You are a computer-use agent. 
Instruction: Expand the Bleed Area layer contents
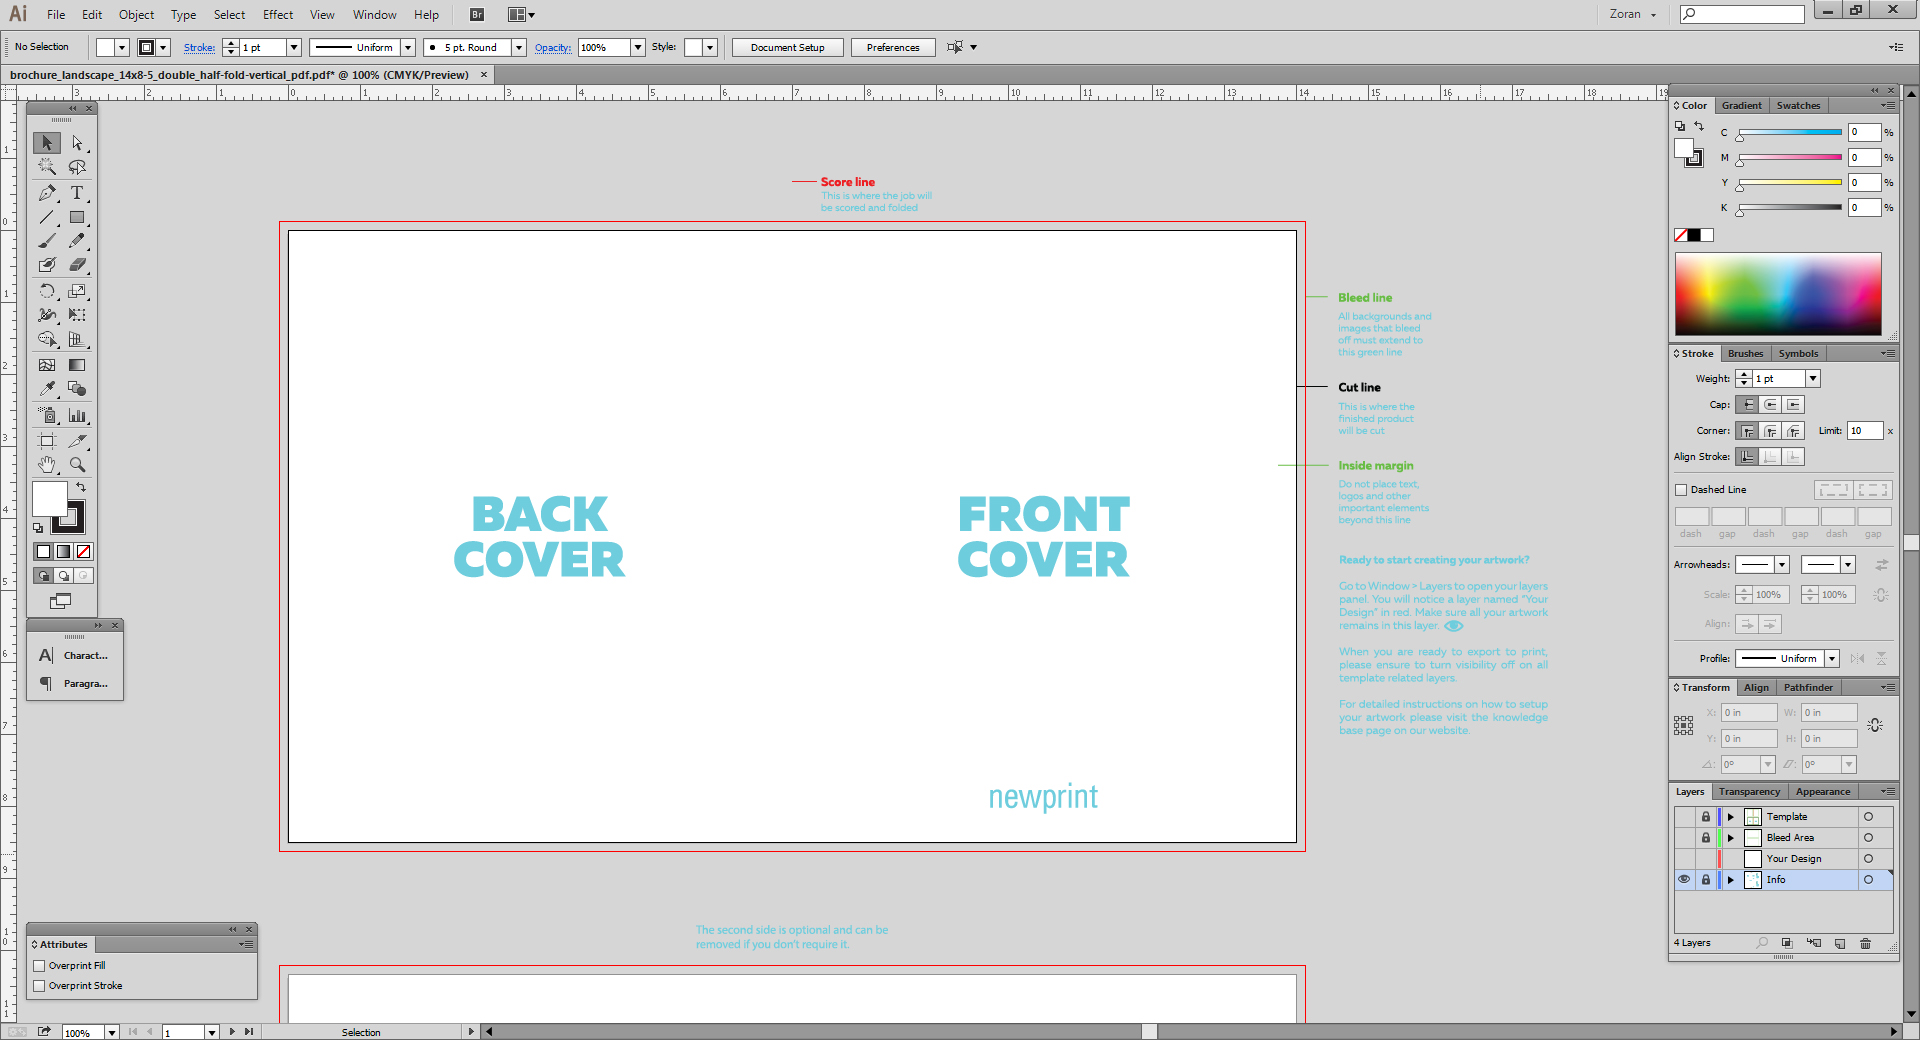click(1731, 838)
